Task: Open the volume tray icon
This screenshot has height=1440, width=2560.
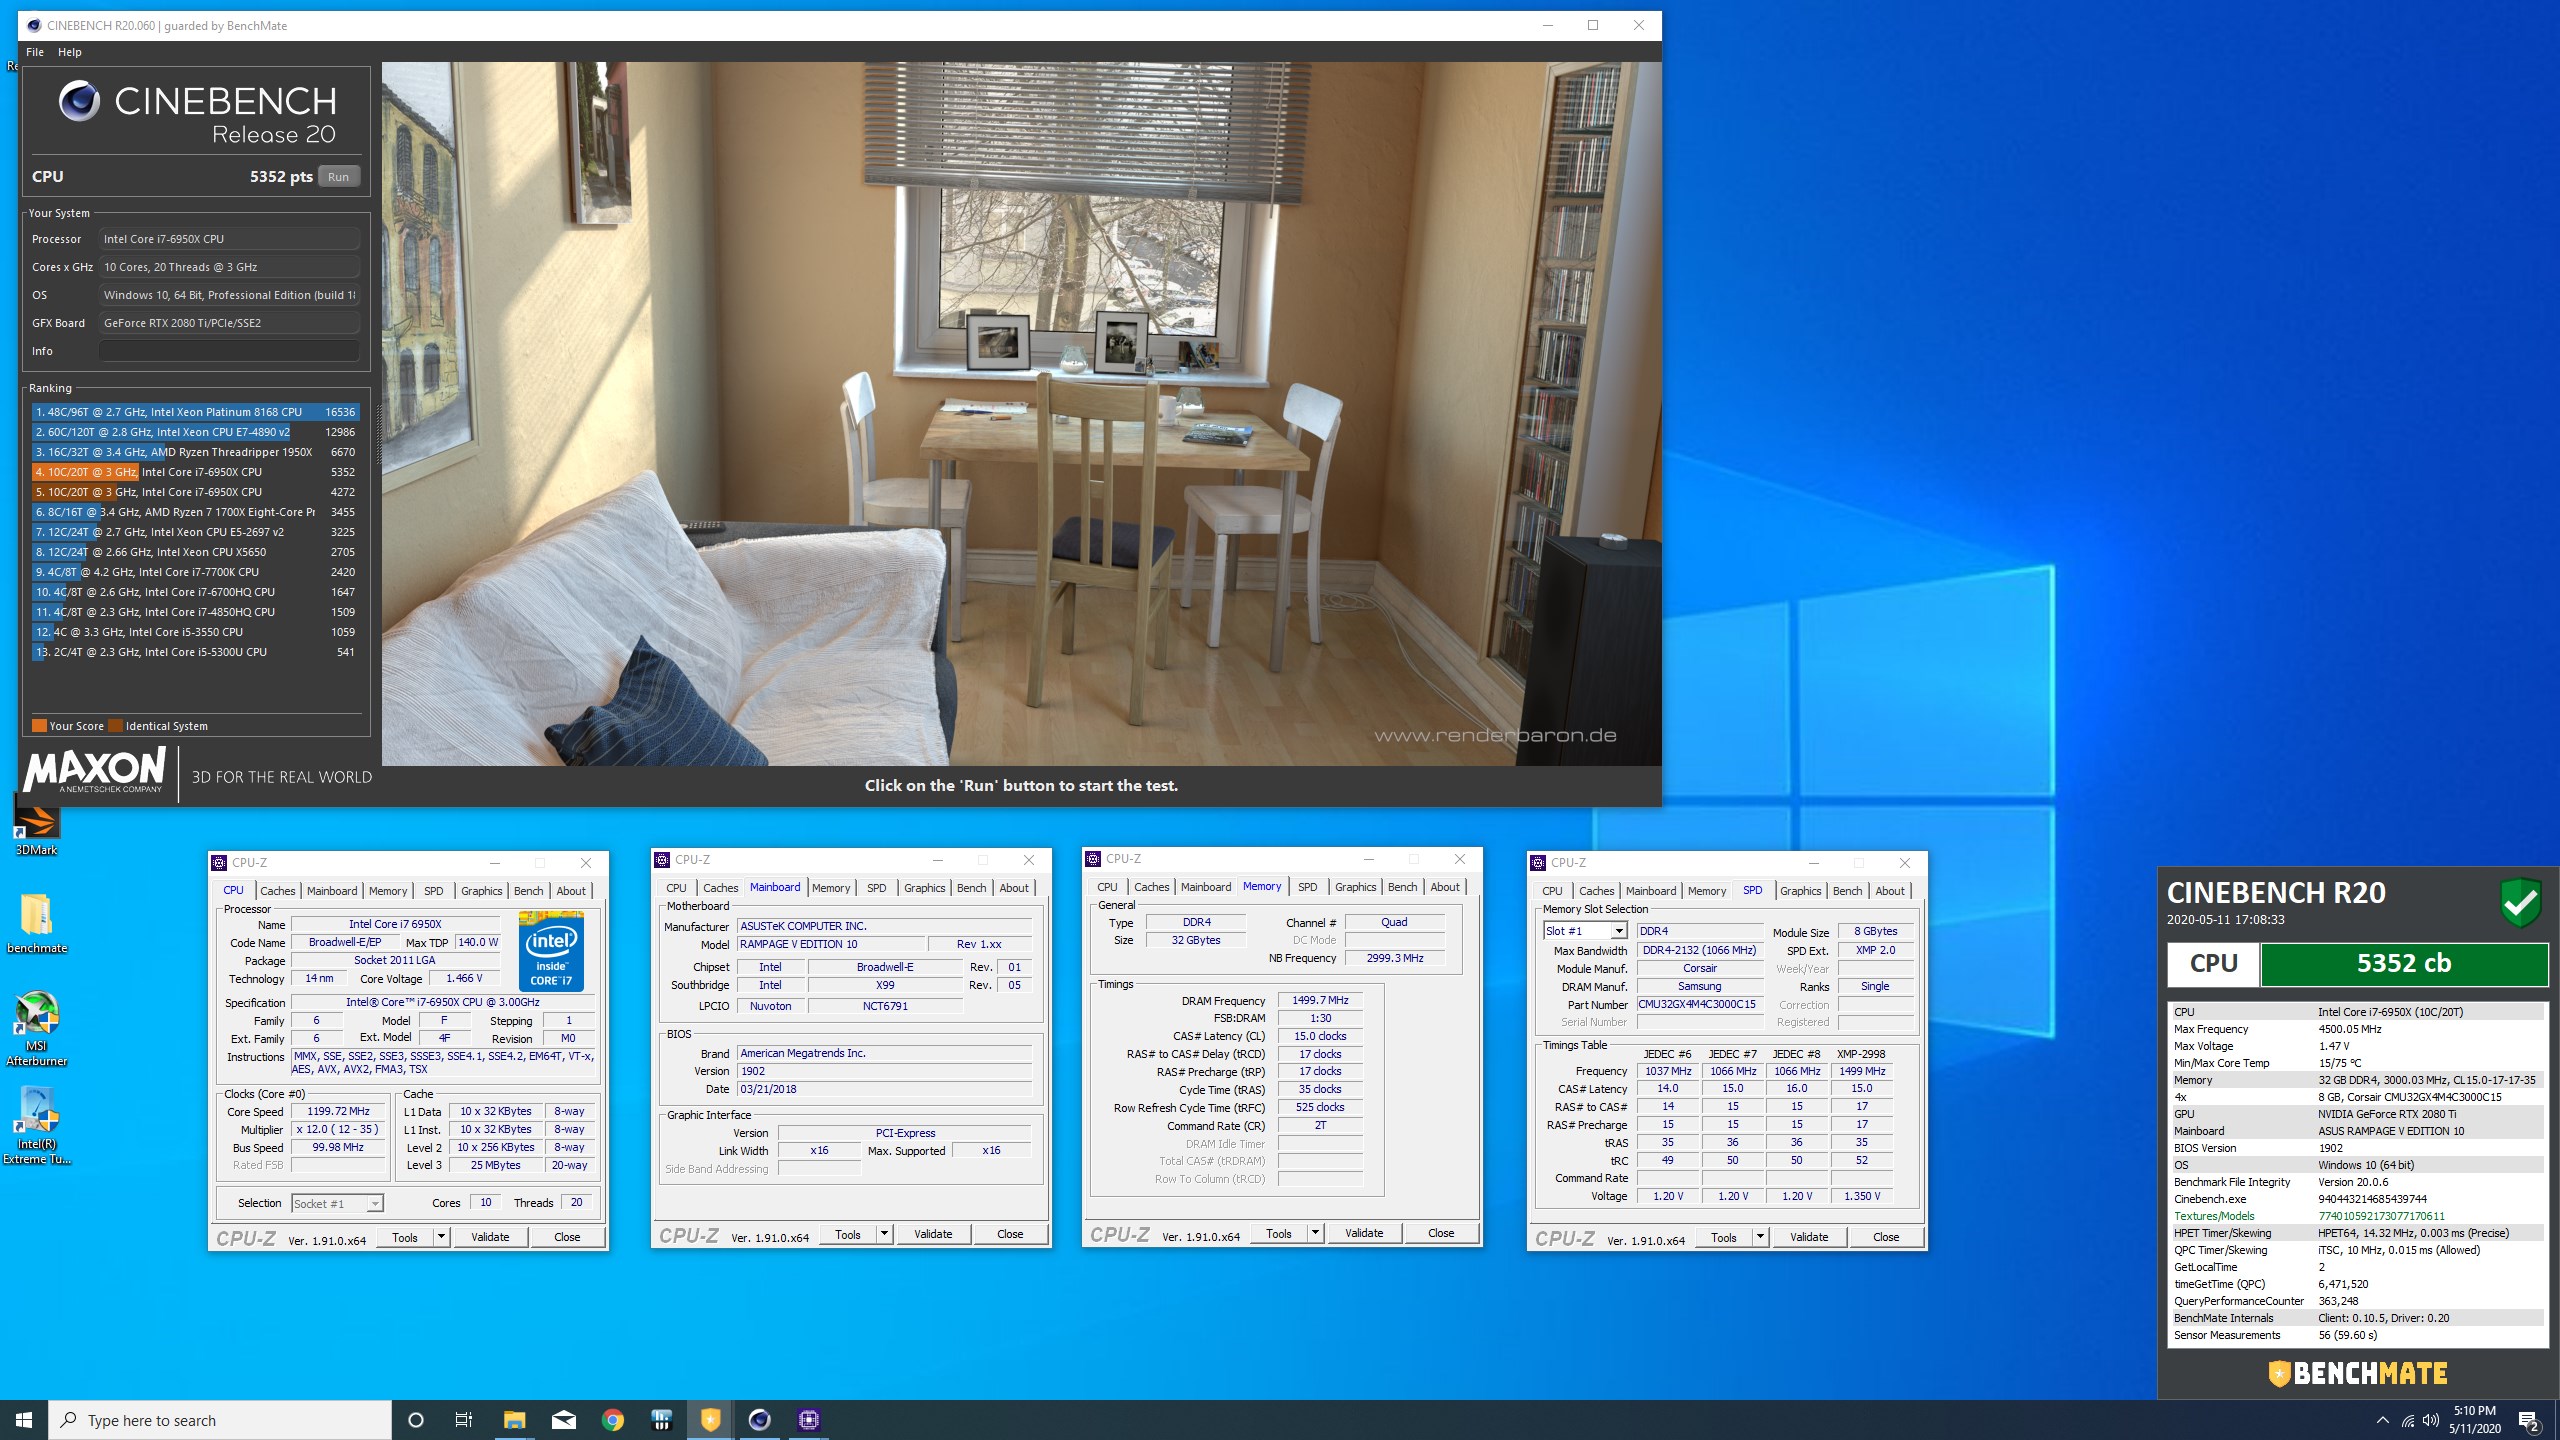Action: pyautogui.click(x=2431, y=1420)
